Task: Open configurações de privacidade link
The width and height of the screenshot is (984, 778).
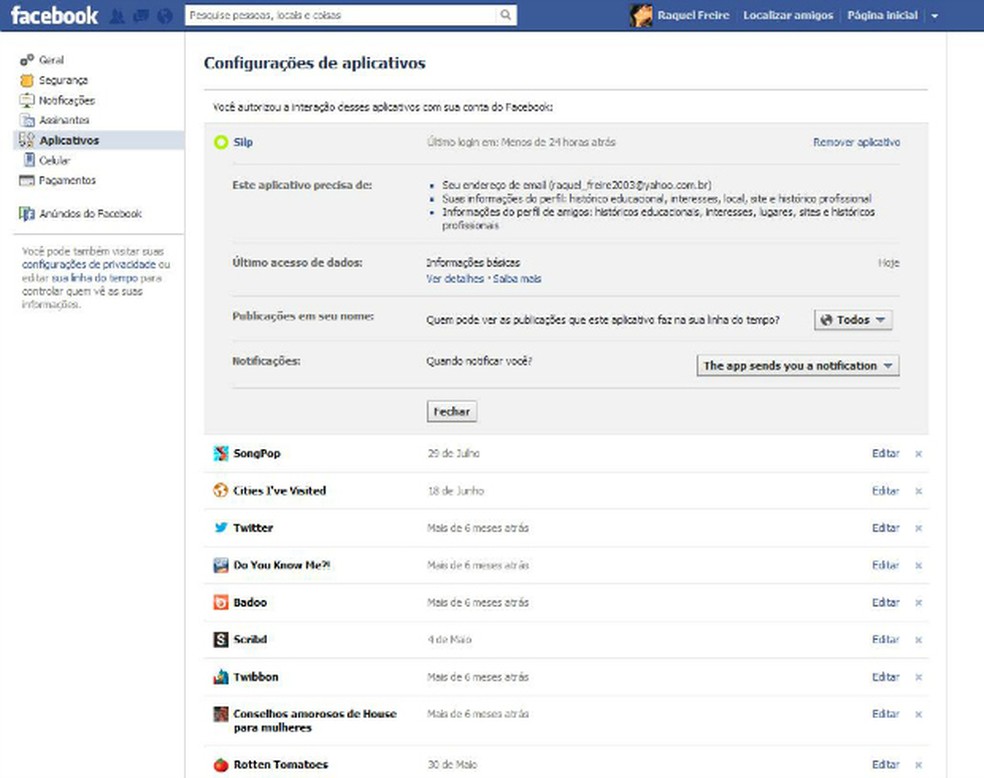Action: pyautogui.click(x=89, y=265)
